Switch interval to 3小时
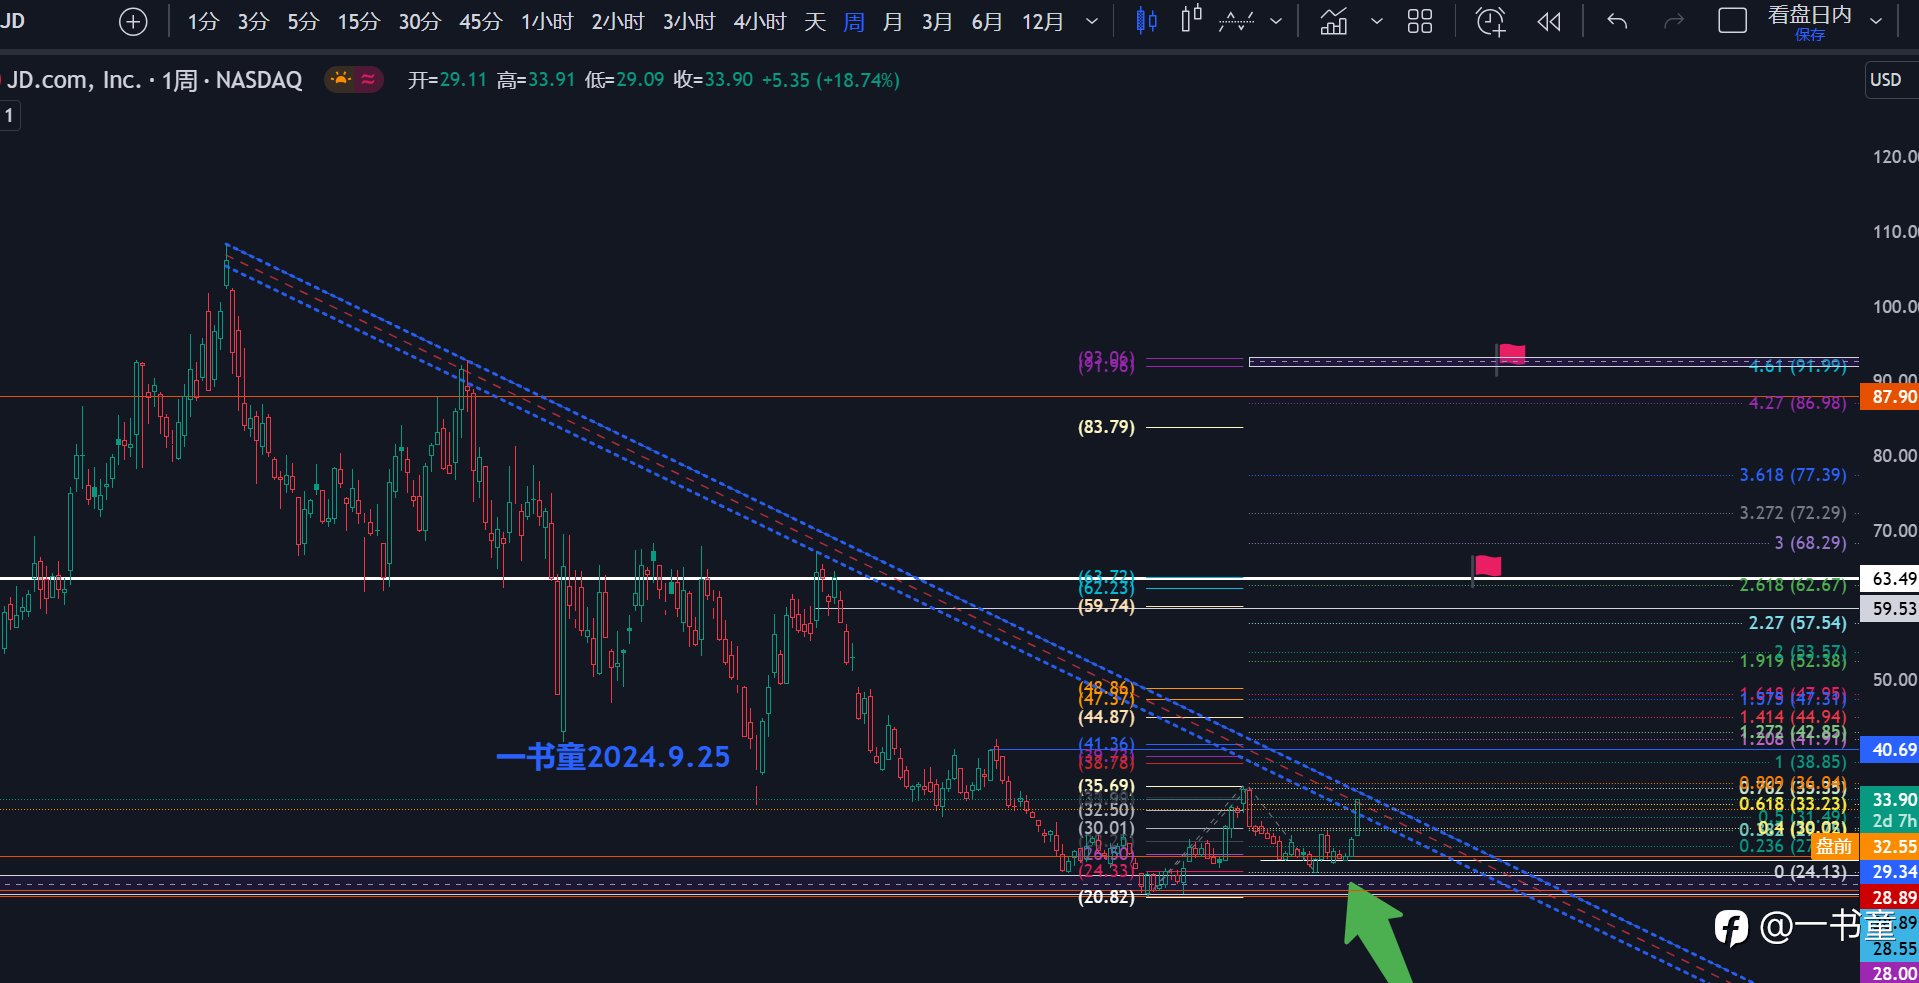The image size is (1919, 983). [x=689, y=21]
